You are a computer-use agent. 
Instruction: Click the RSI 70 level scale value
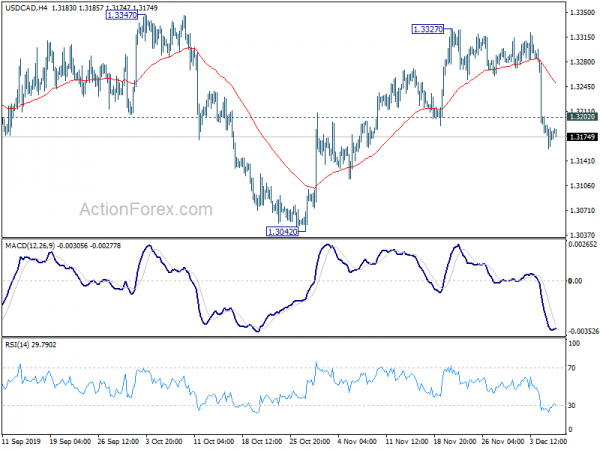click(571, 368)
